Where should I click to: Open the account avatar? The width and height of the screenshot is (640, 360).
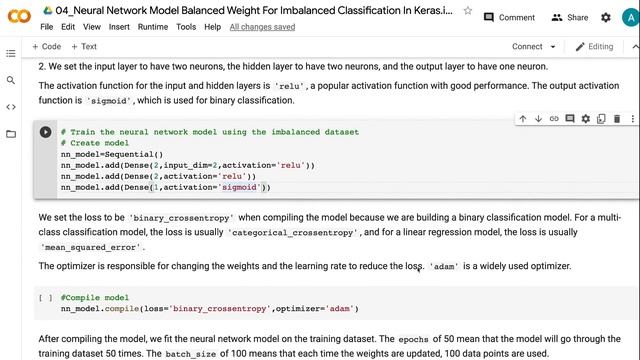(x=631, y=18)
